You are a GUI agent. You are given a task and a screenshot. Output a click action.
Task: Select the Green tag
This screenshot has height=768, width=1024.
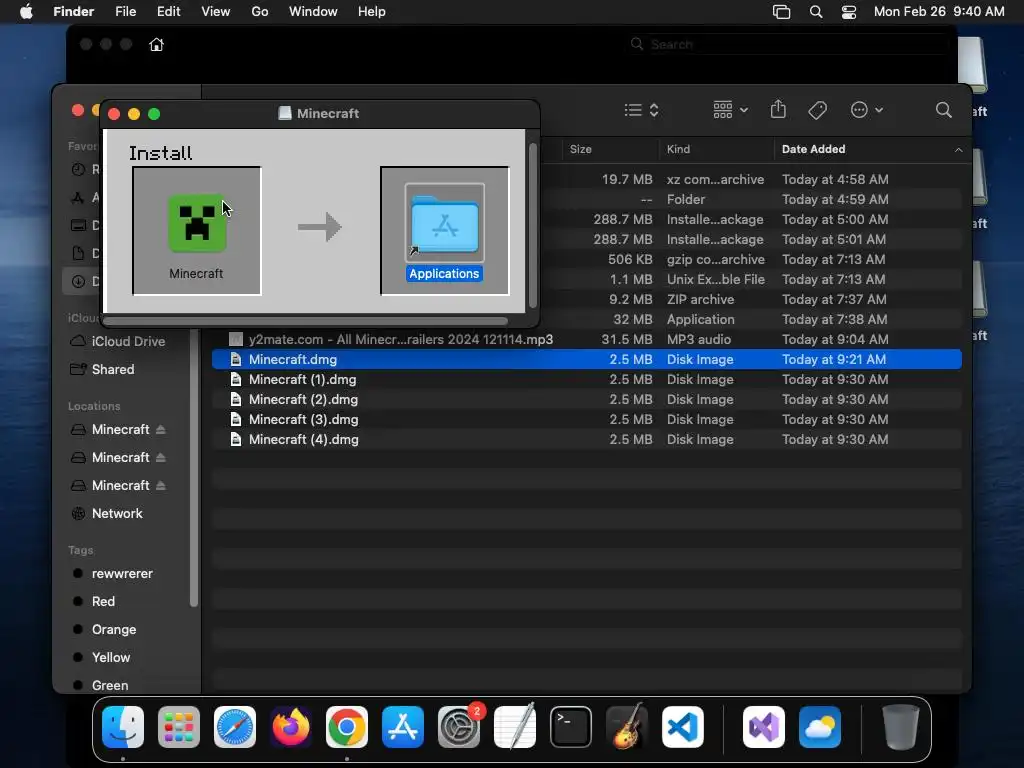(x=110, y=685)
